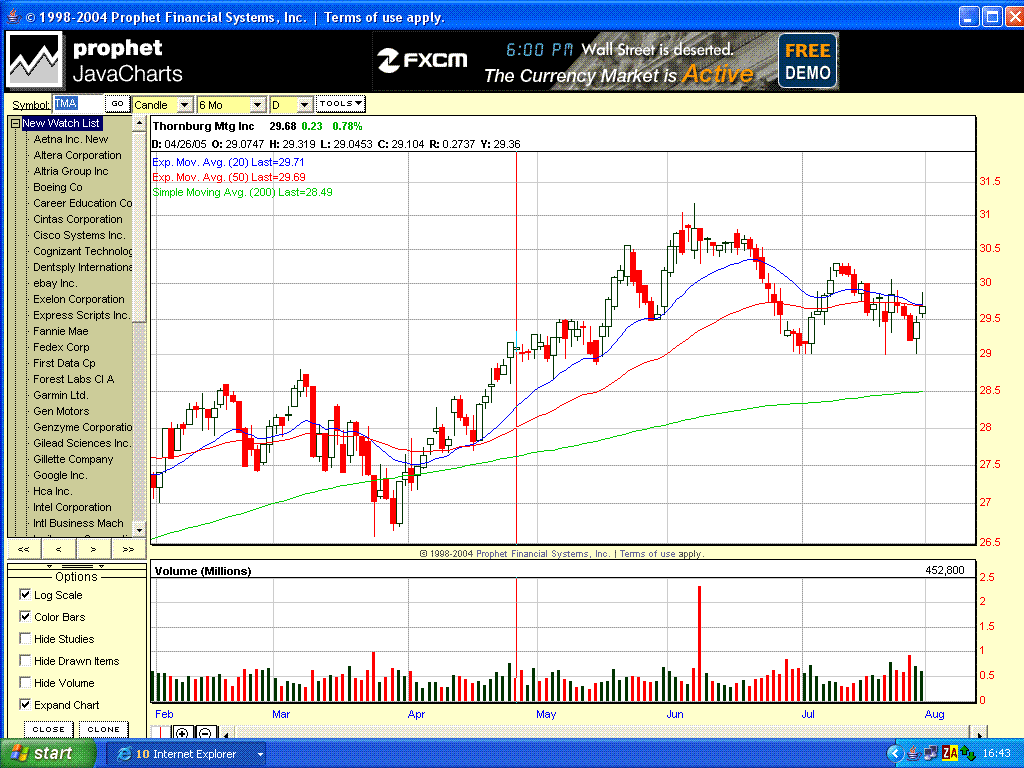Select Aetna Inc. New in watch list
Image resolution: width=1024 pixels, height=768 pixels.
(71, 139)
